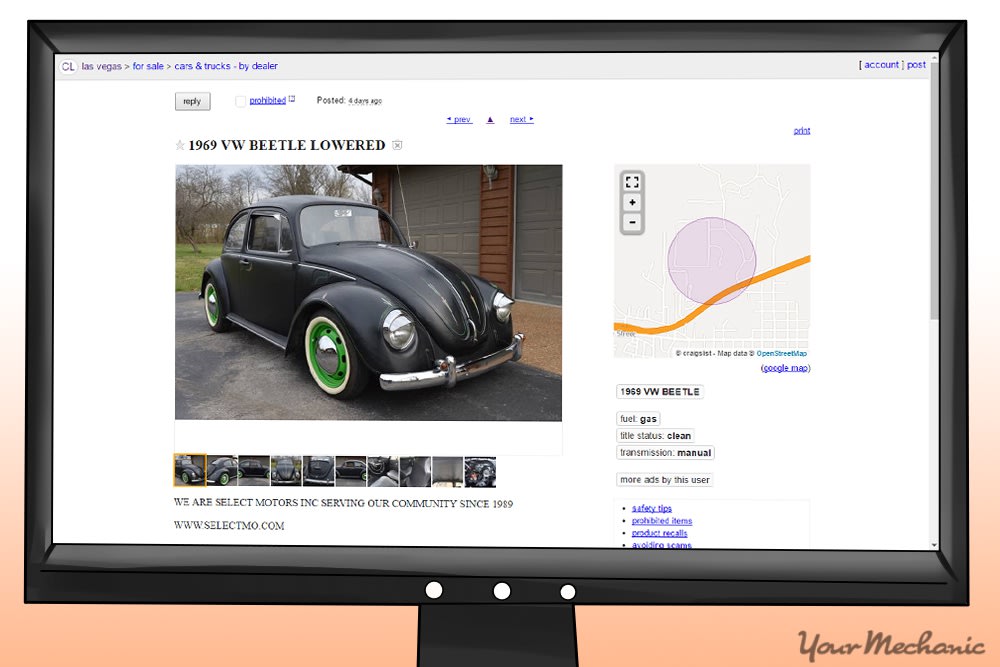Click the print link

pos(802,131)
